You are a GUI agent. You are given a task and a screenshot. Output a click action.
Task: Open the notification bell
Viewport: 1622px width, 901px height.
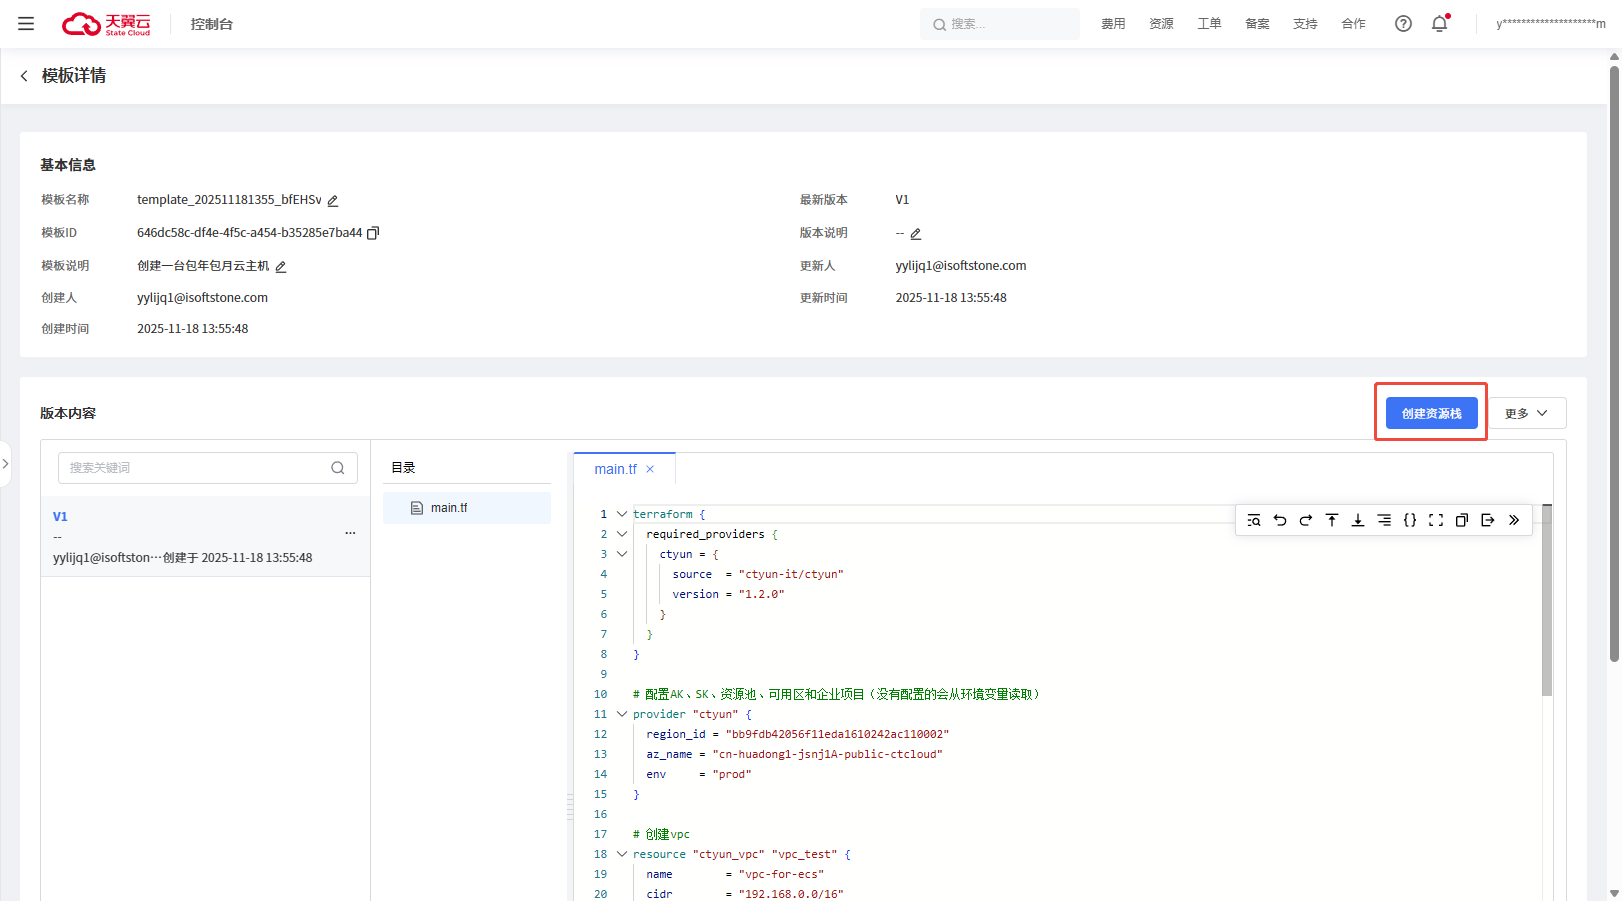click(x=1439, y=24)
